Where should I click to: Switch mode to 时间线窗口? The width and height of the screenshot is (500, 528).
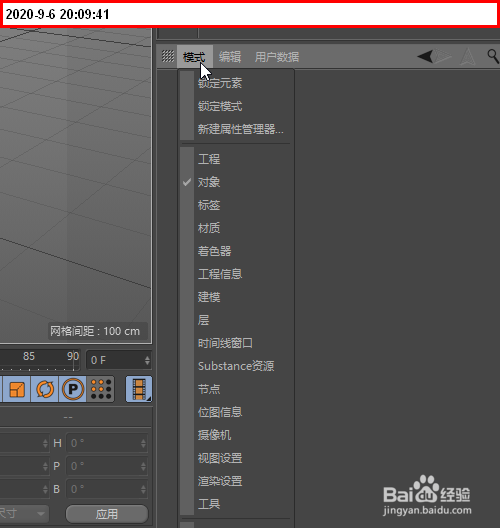pyautogui.click(x=225, y=343)
